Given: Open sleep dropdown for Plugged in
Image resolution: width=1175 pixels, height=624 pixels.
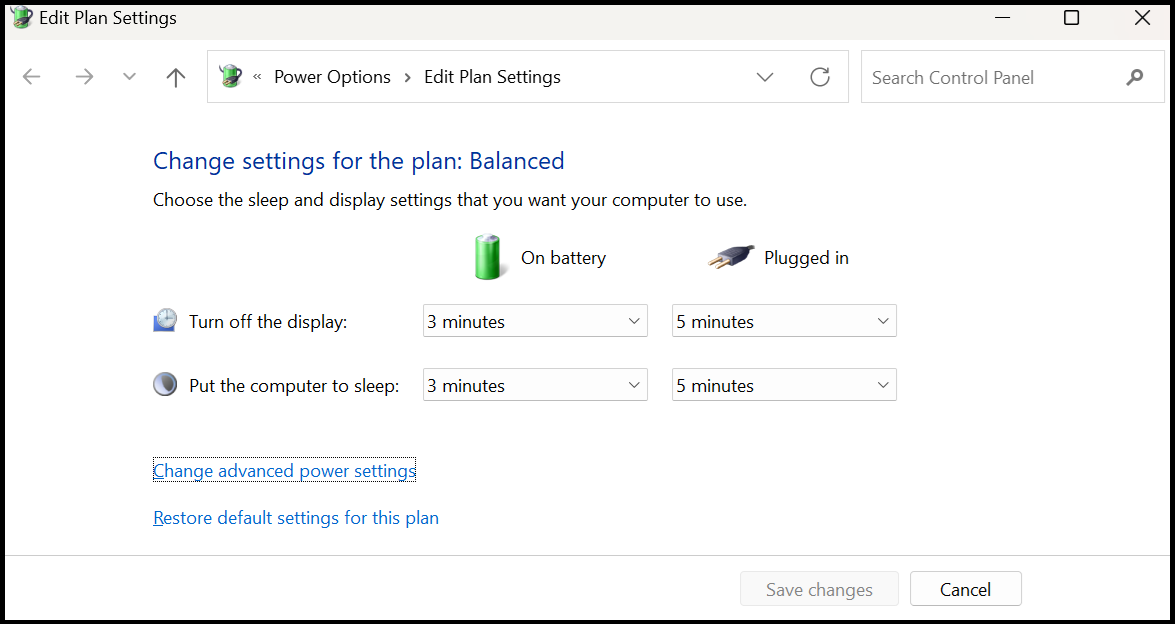Looking at the screenshot, I should 784,385.
